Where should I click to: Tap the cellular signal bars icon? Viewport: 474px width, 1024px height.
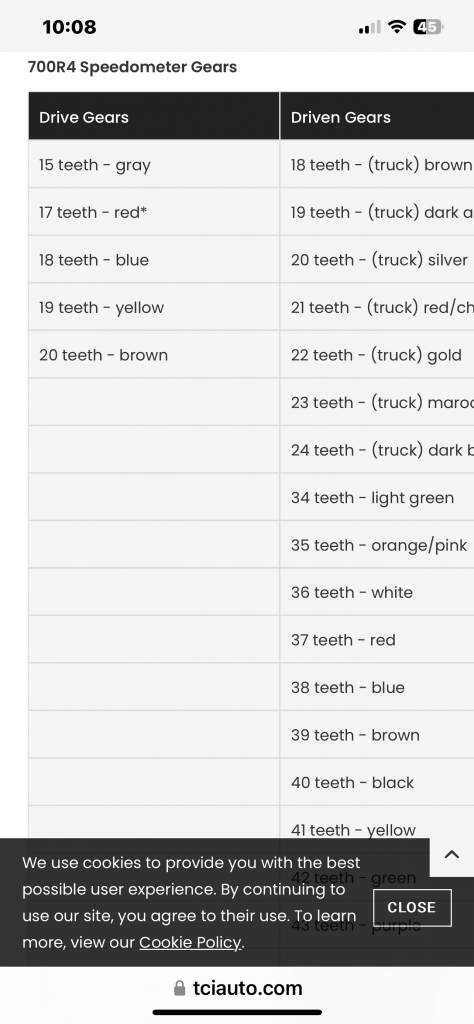pos(370,27)
